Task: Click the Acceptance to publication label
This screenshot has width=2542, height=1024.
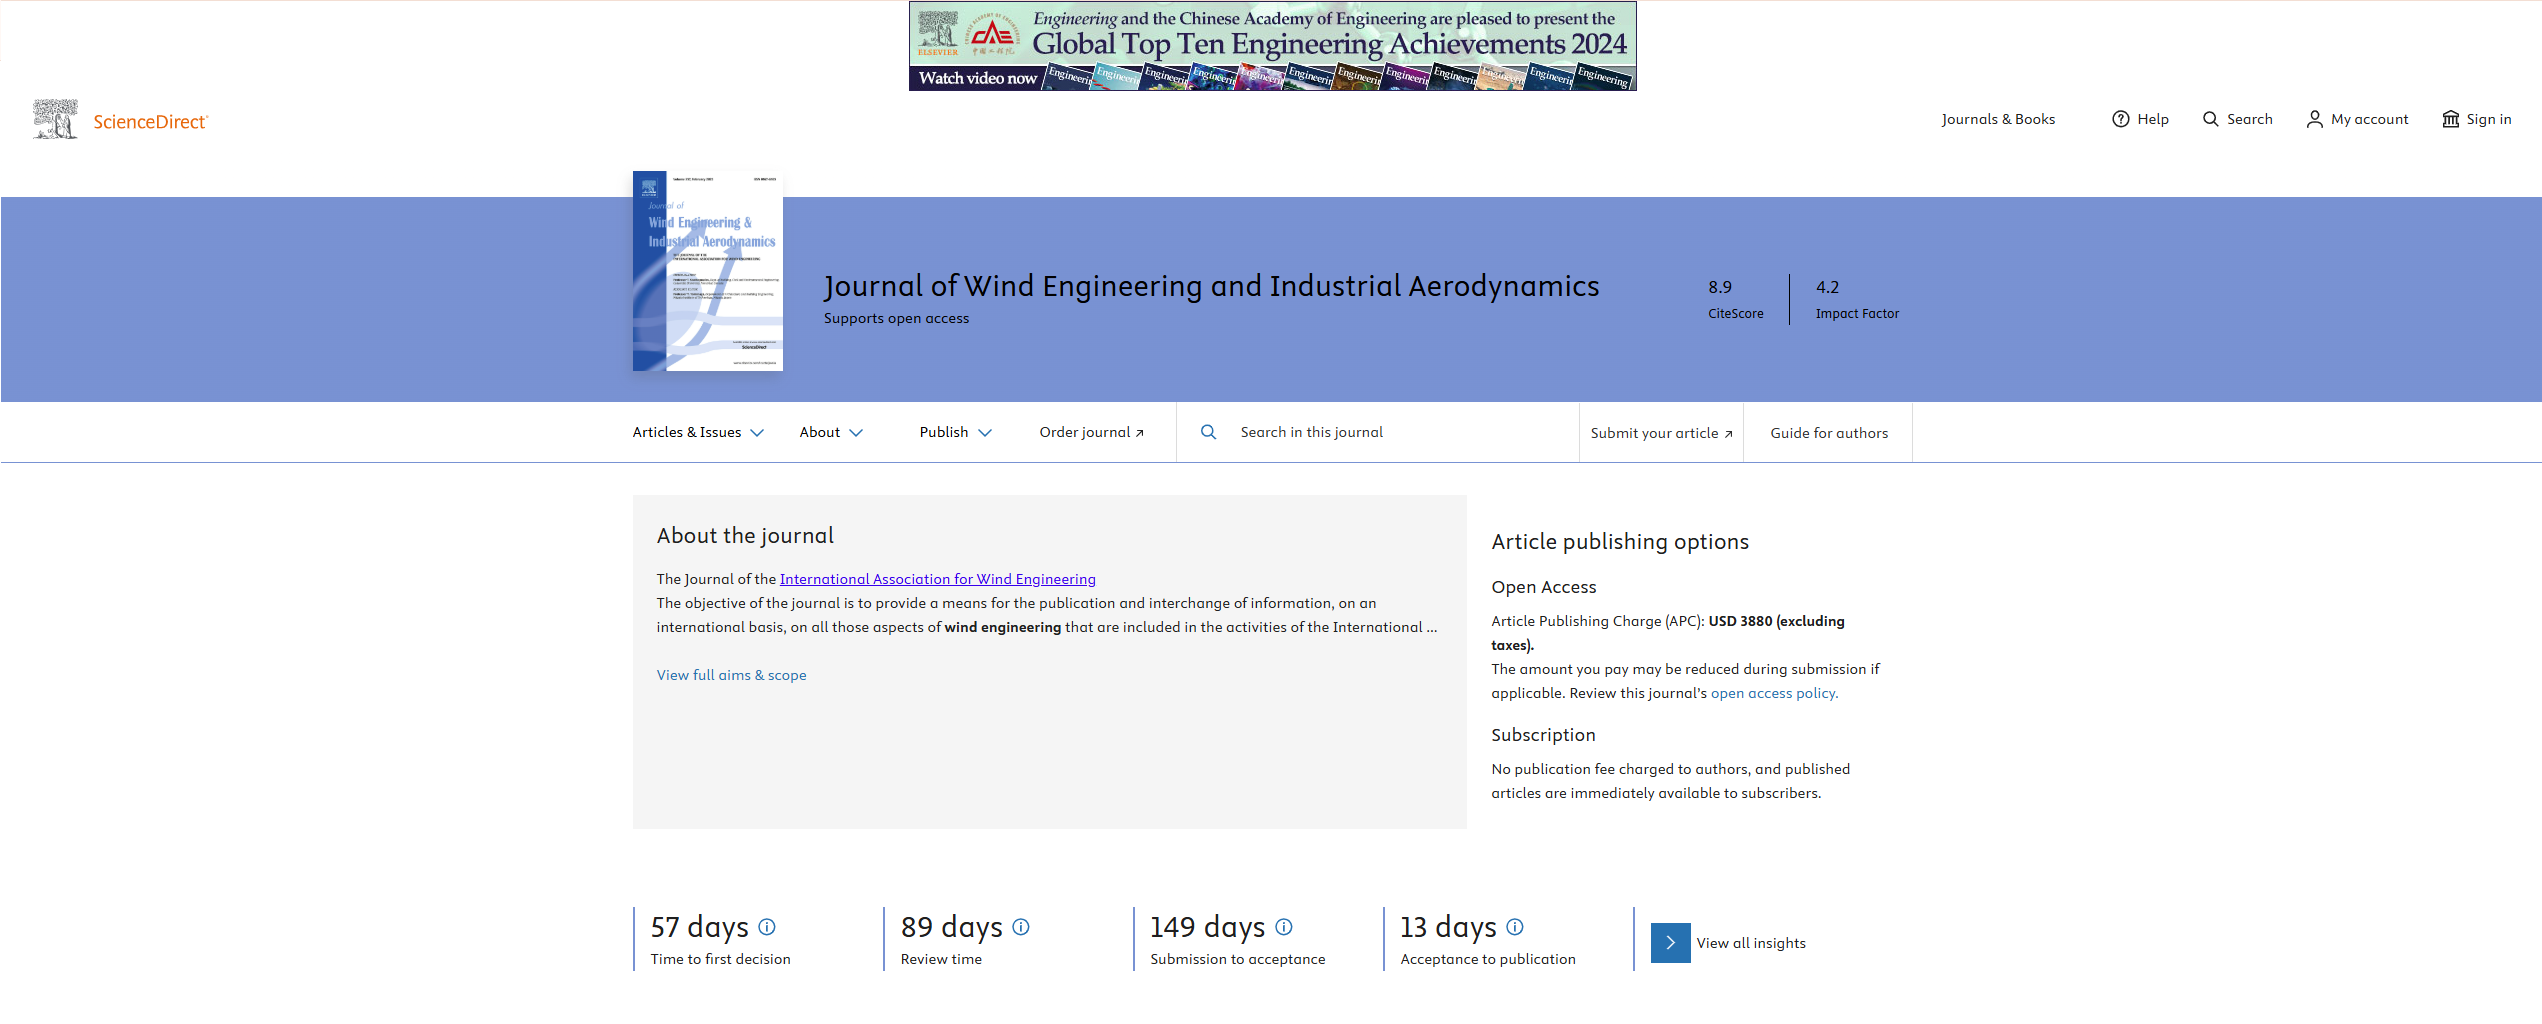Action: (x=1487, y=959)
